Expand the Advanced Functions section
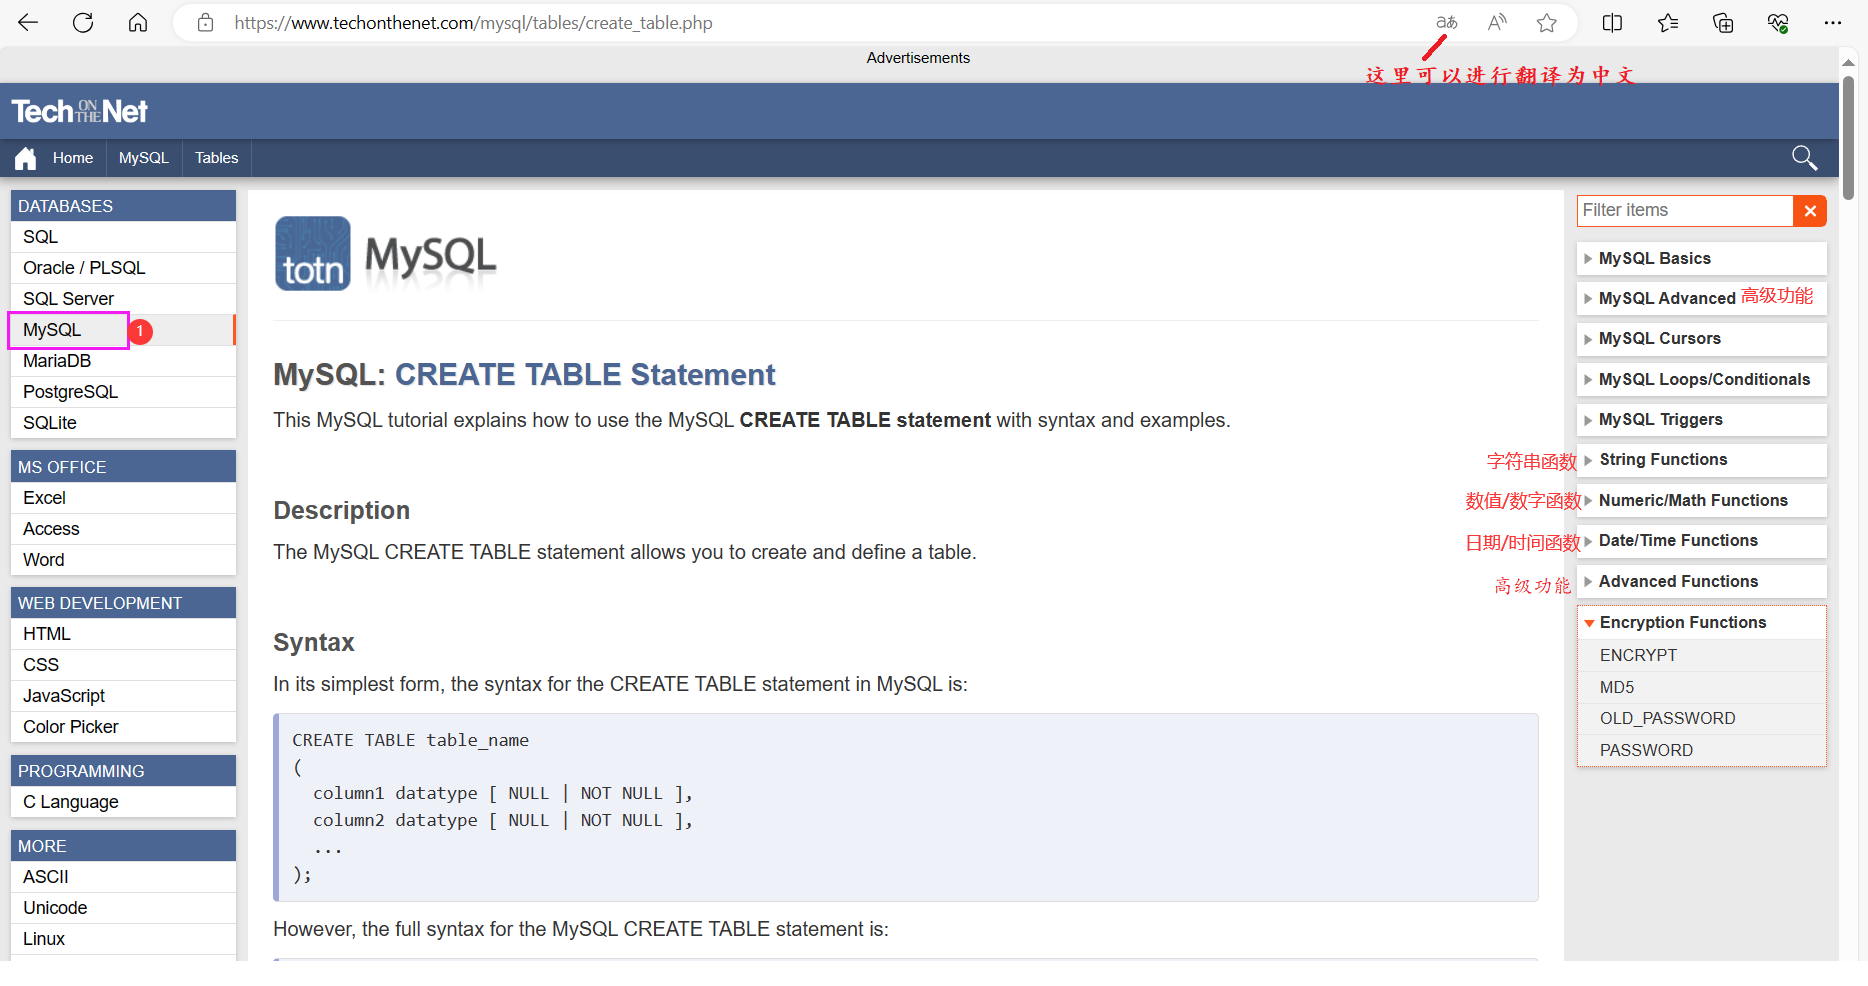 pyautogui.click(x=1702, y=581)
